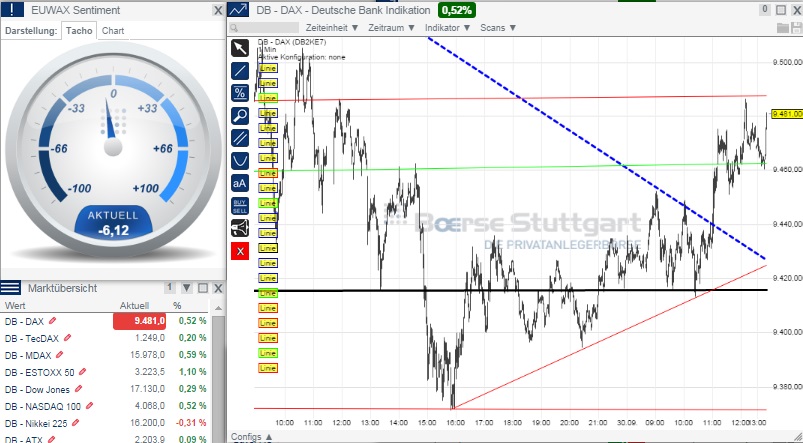Click the floppy disk save configuration icon
The height and width of the screenshot is (443, 803).
click(x=796, y=28)
